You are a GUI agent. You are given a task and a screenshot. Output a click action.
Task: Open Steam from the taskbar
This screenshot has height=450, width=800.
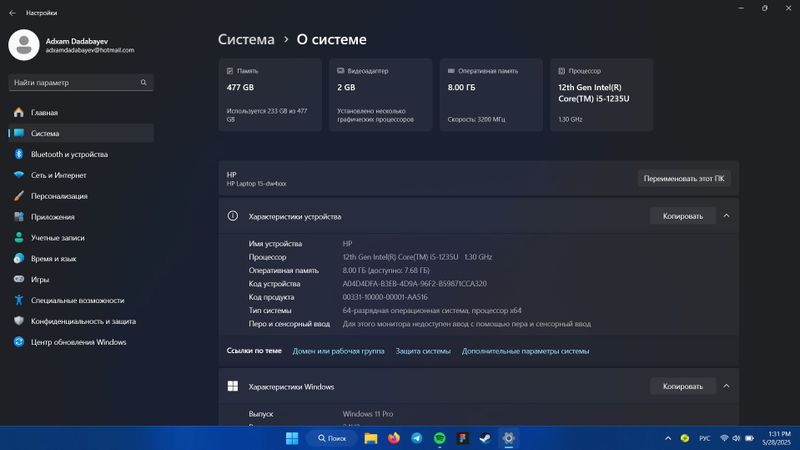tap(486, 438)
